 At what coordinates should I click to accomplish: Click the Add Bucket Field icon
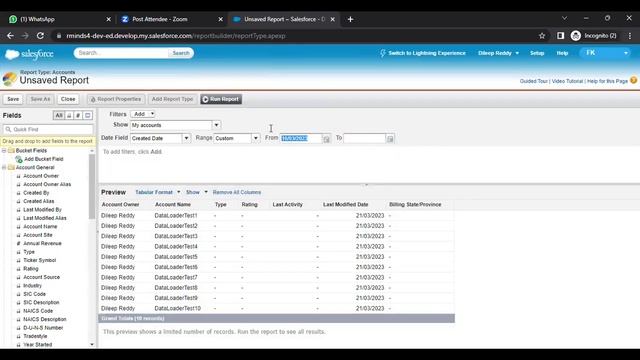(19, 159)
